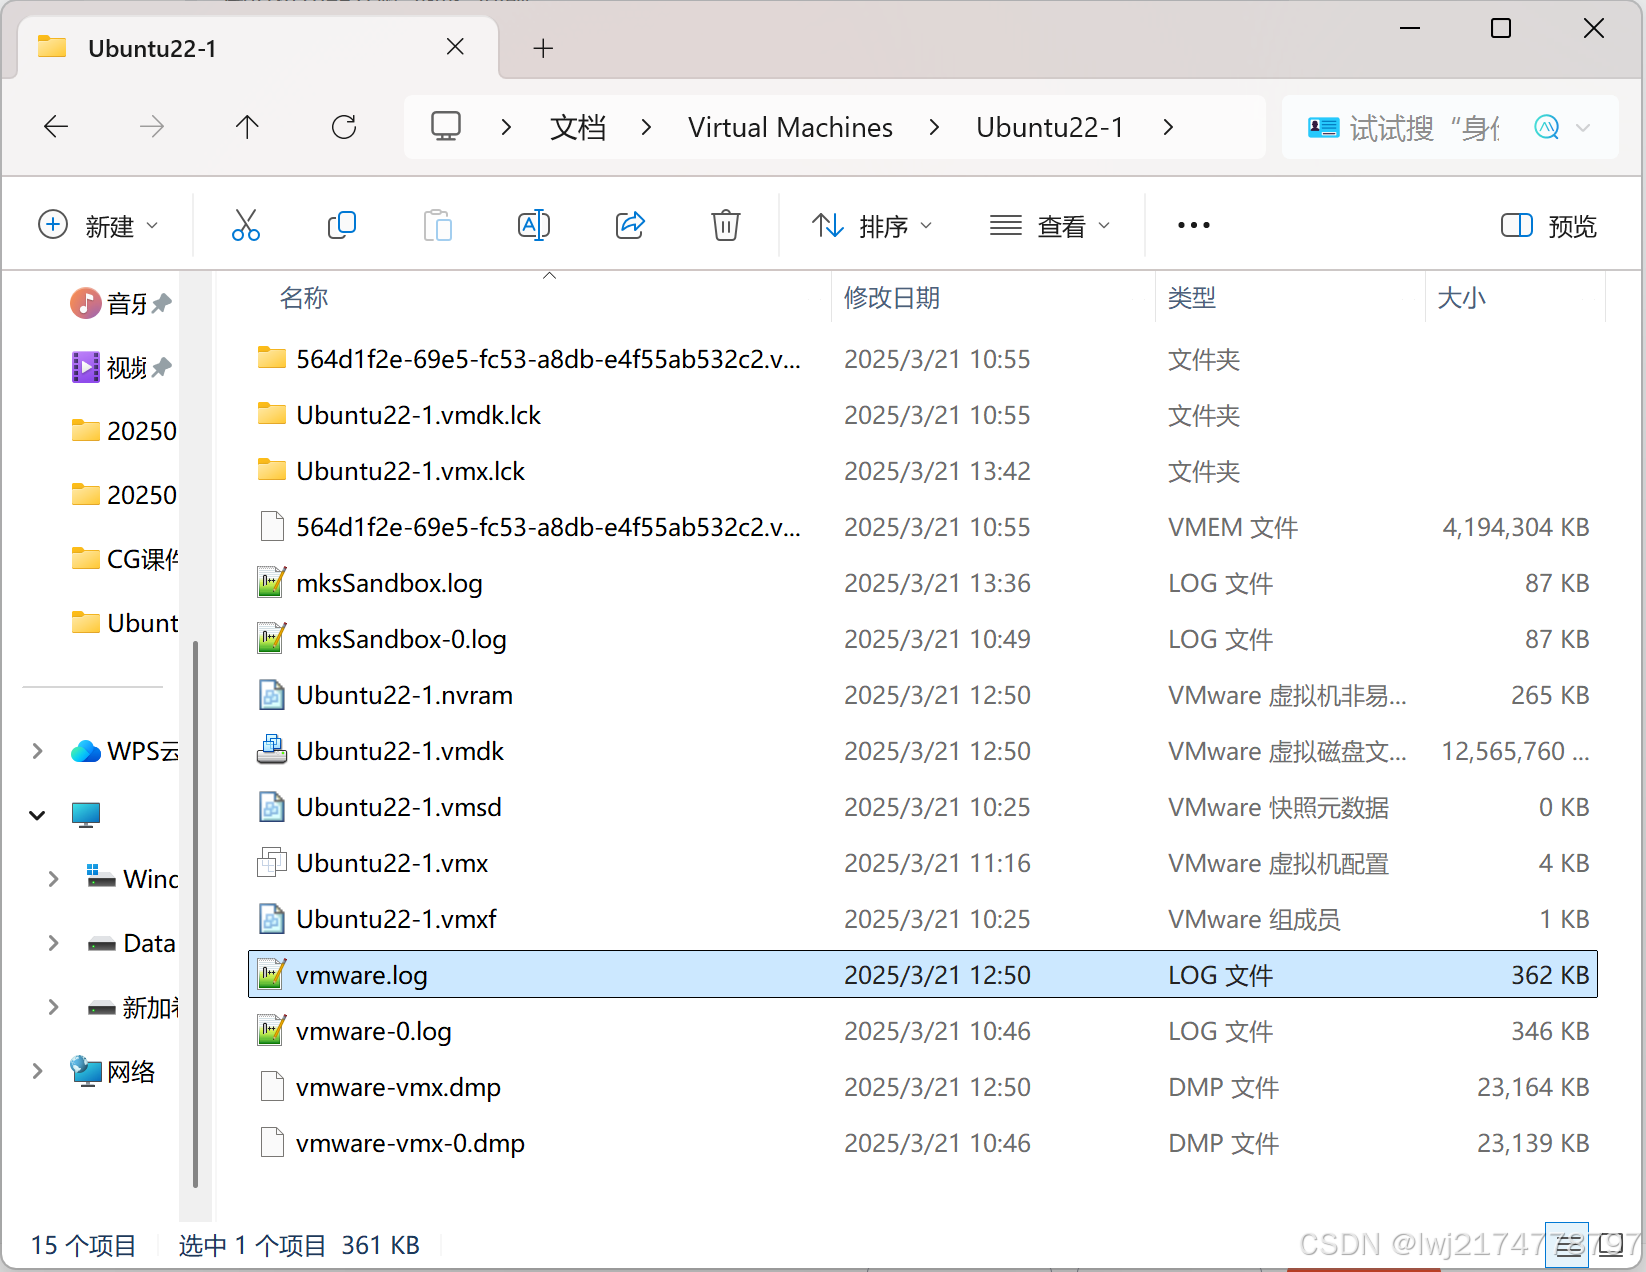Switch to large thumbnails view icon in status bar

coord(1611,1245)
